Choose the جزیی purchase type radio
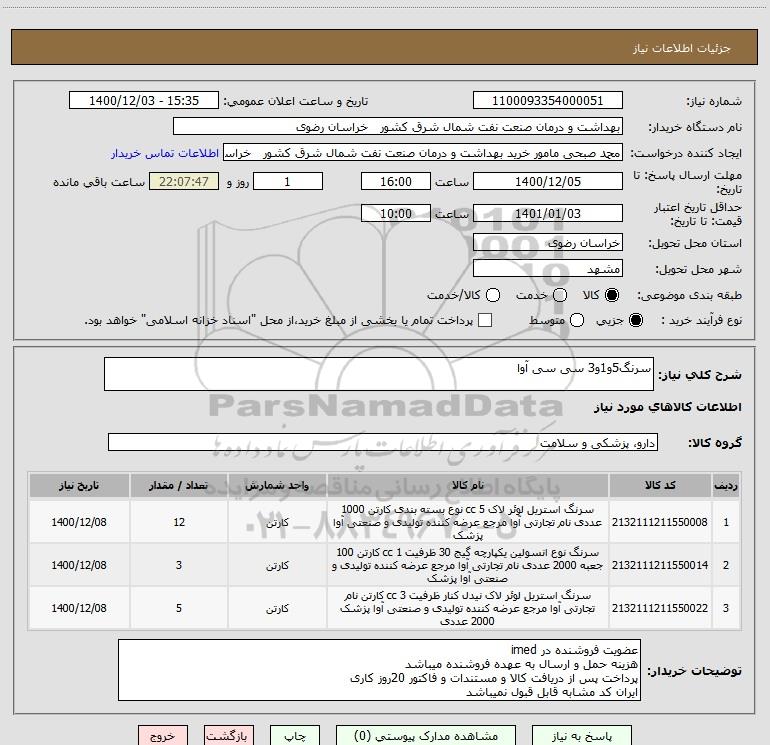This screenshot has height=745, width=770. click(635, 320)
